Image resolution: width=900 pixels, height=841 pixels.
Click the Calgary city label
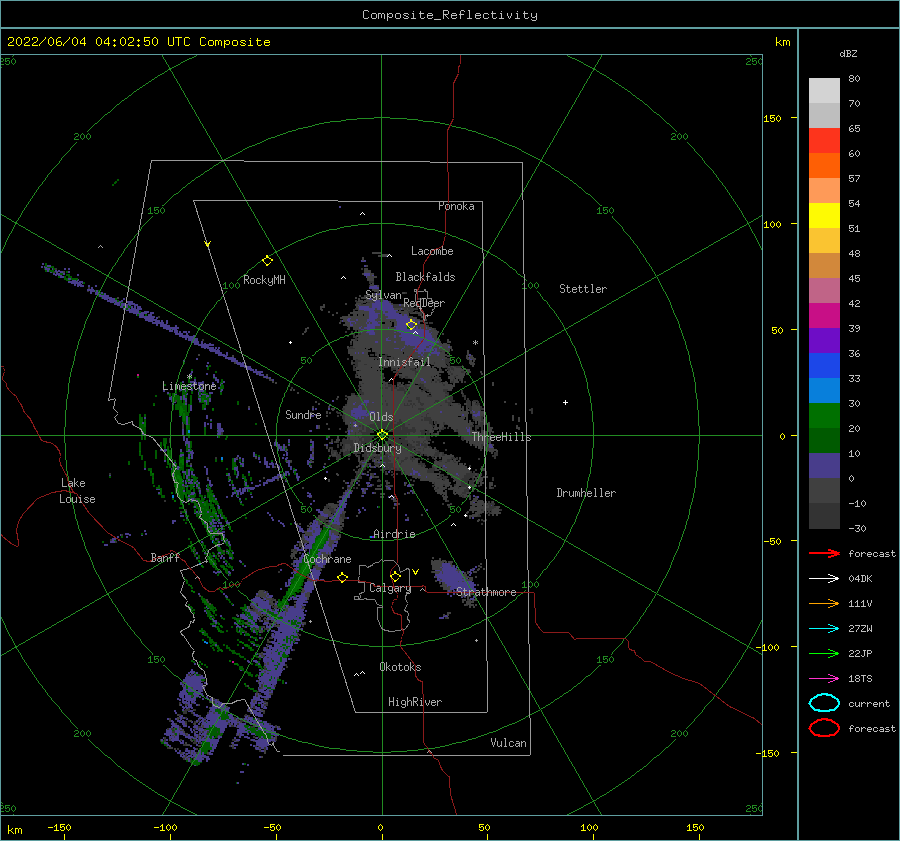[x=390, y=588]
